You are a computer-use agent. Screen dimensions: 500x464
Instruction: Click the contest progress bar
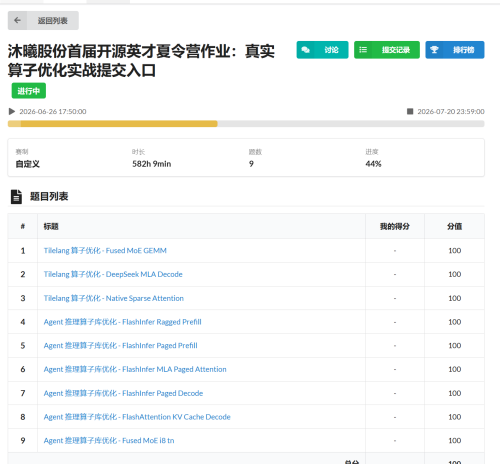point(246,124)
